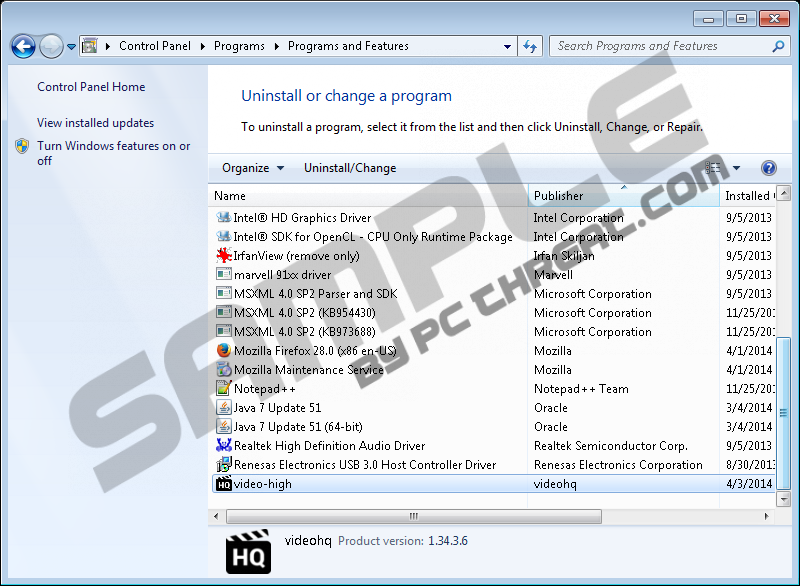Go back with the Back arrow button
Viewport: 800px width, 586px height.
tap(23, 46)
